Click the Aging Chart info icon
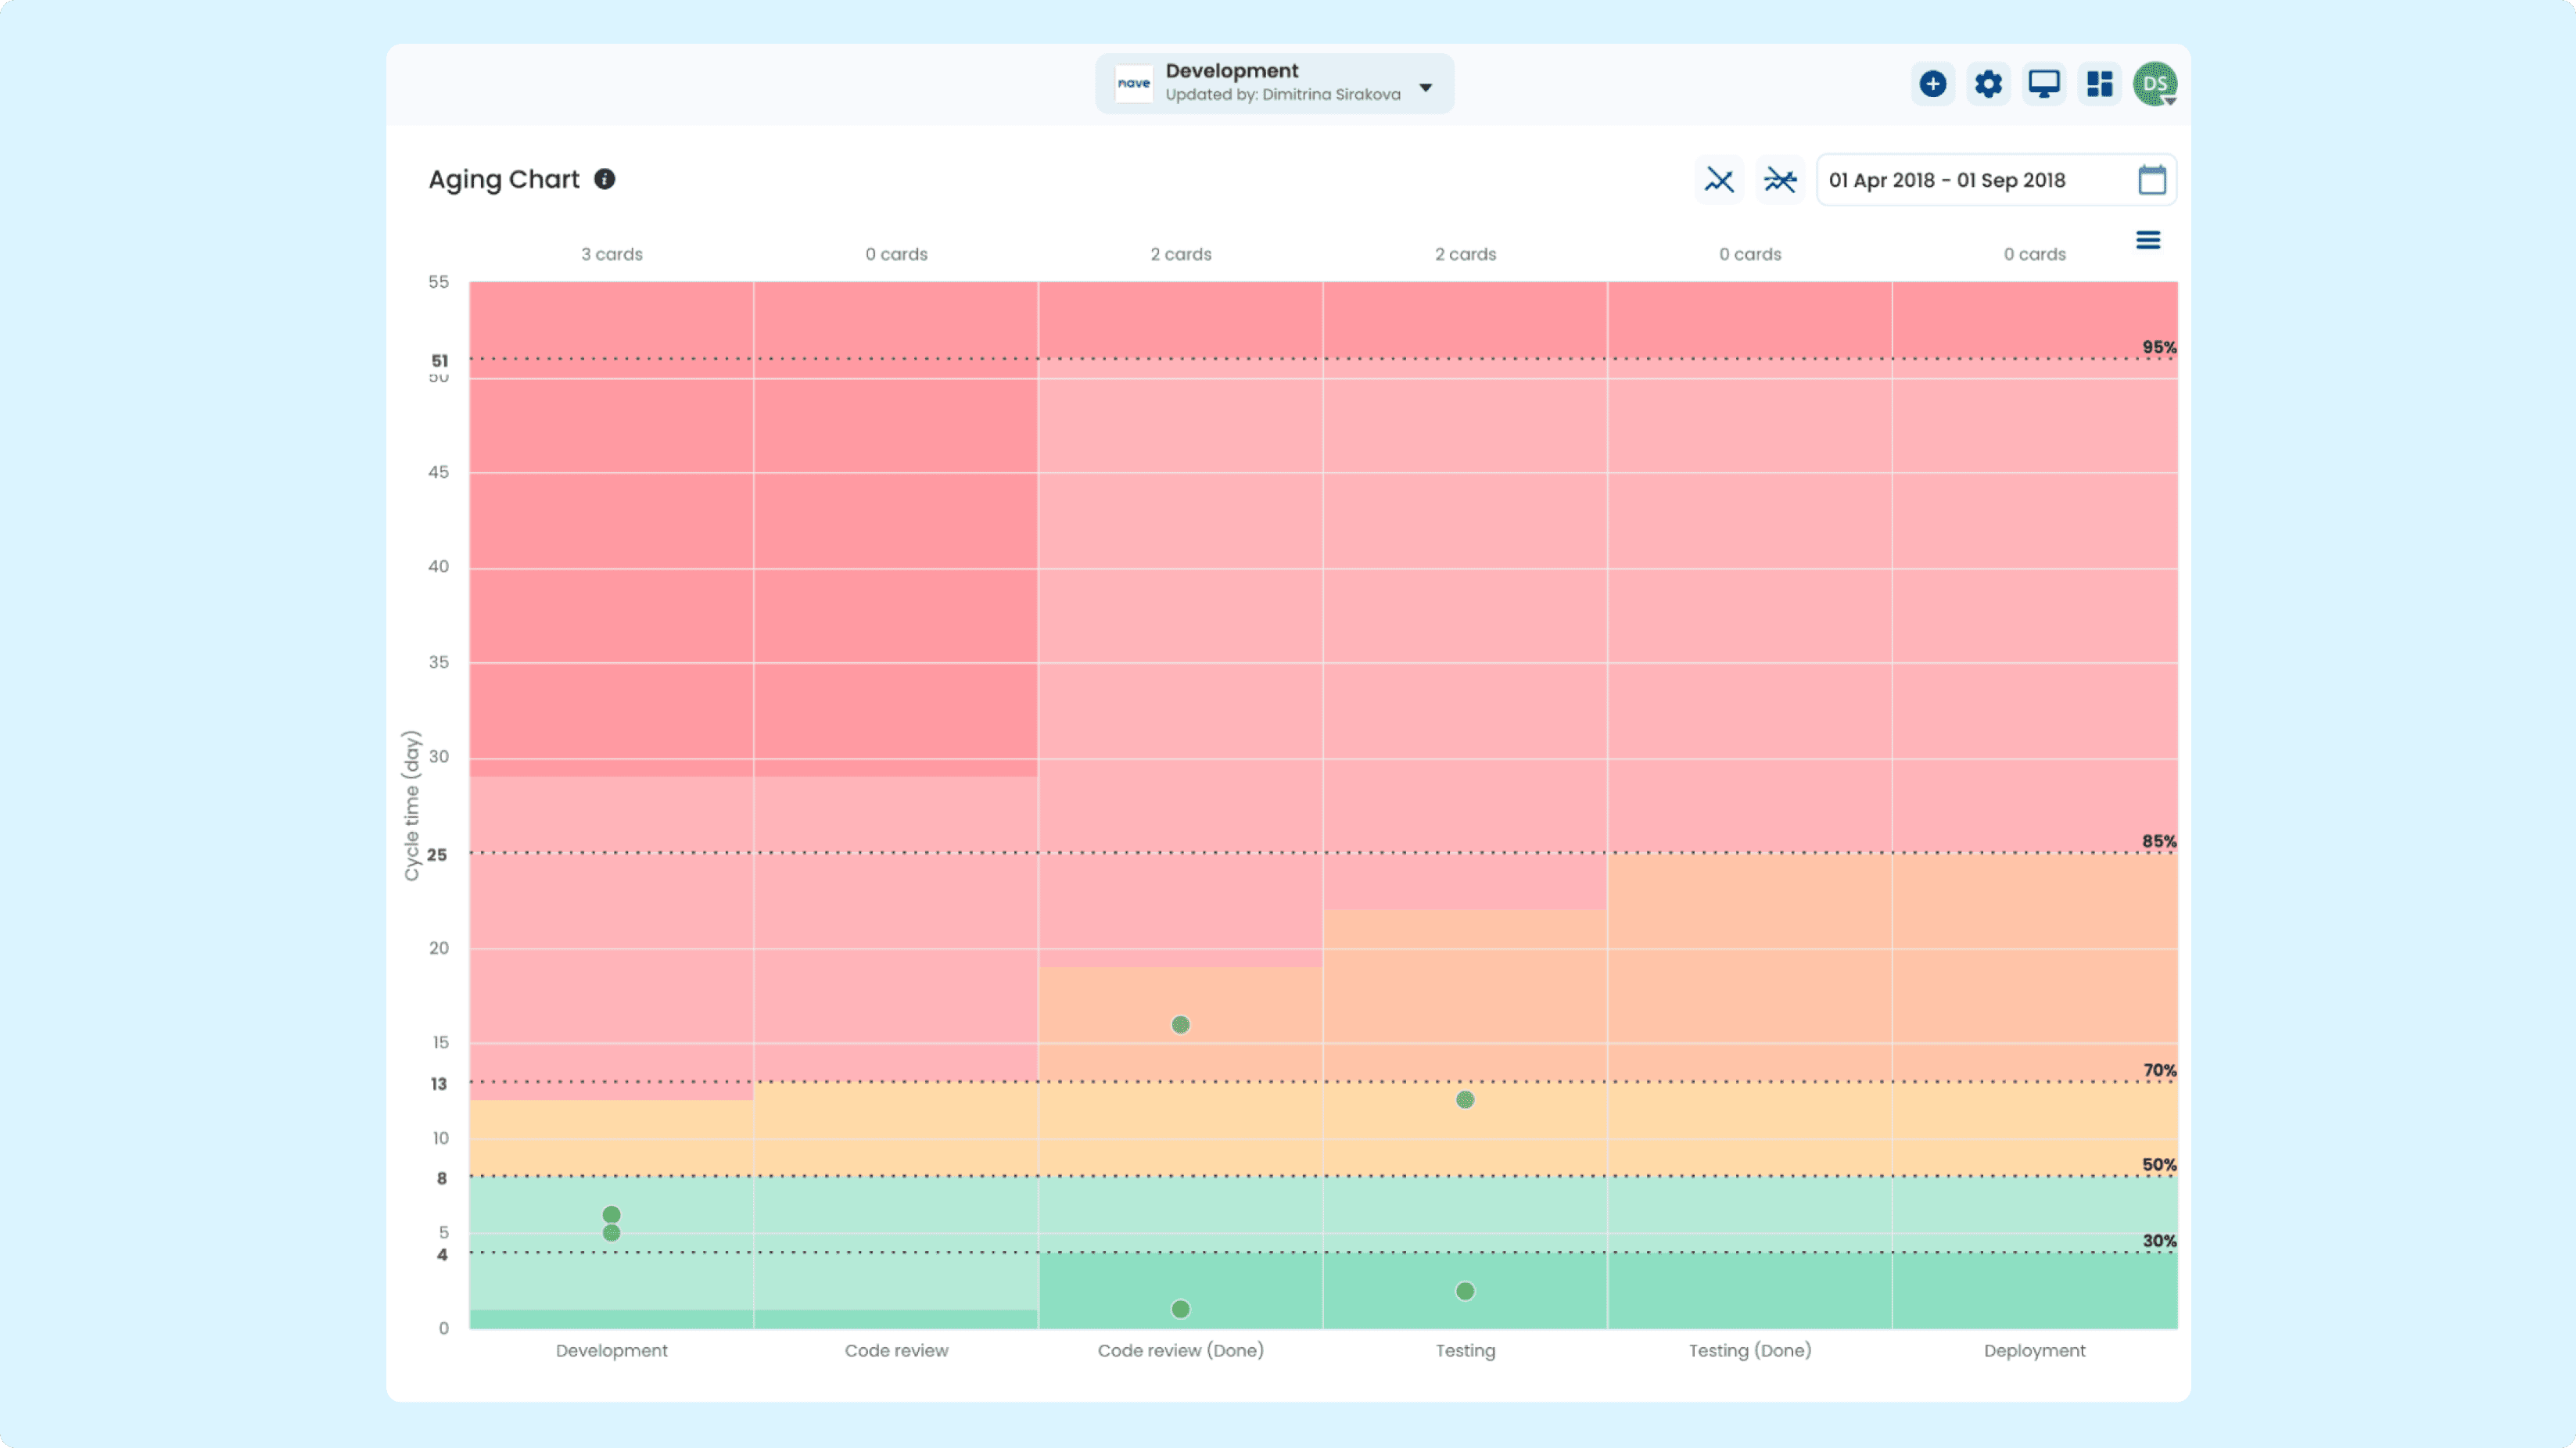2576x1448 pixels. point(605,179)
